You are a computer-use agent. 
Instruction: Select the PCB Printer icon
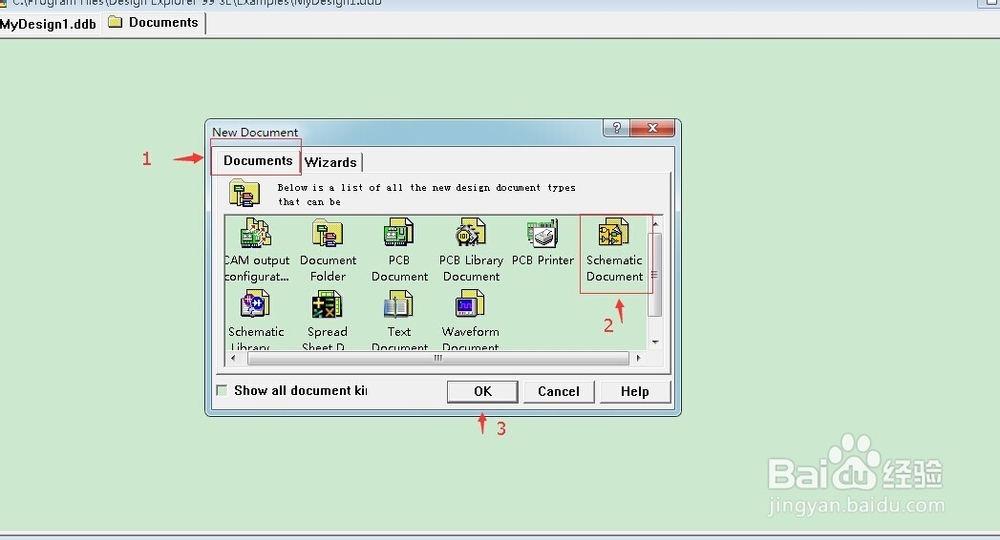543,233
